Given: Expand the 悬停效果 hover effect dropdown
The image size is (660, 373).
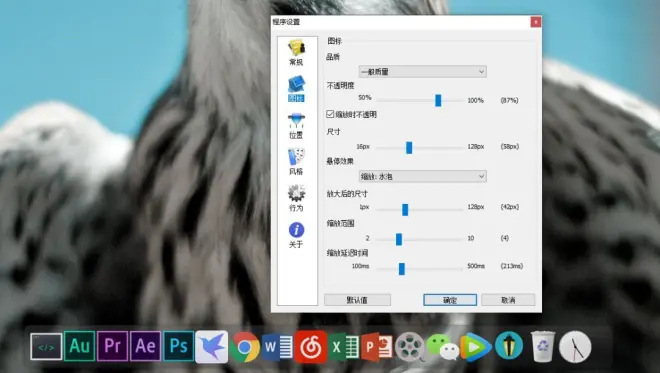Looking at the screenshot, I should [423, 176].
